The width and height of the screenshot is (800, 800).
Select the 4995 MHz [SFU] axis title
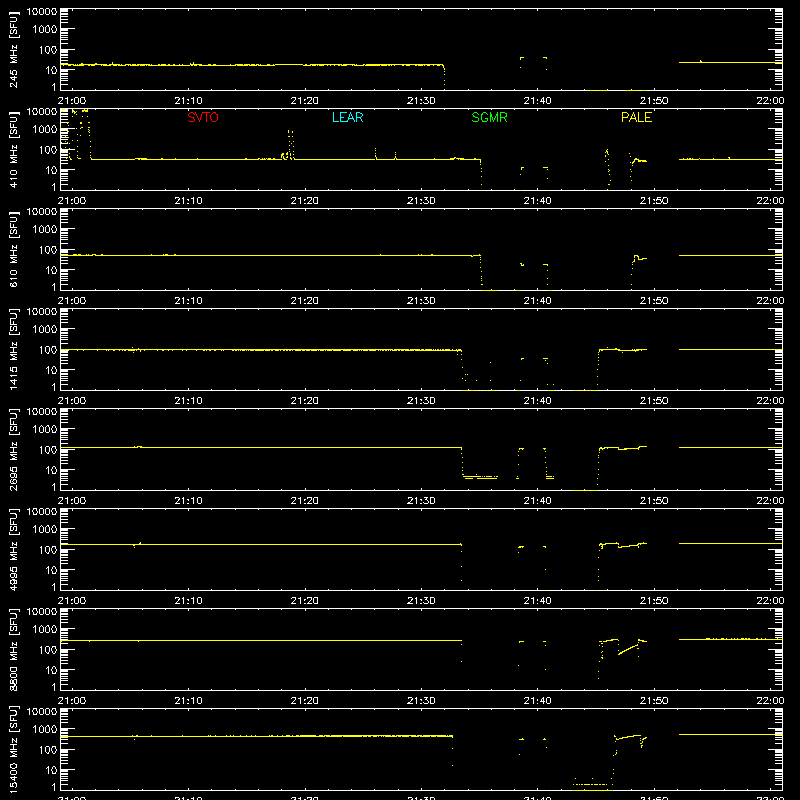tap(14, 550)
